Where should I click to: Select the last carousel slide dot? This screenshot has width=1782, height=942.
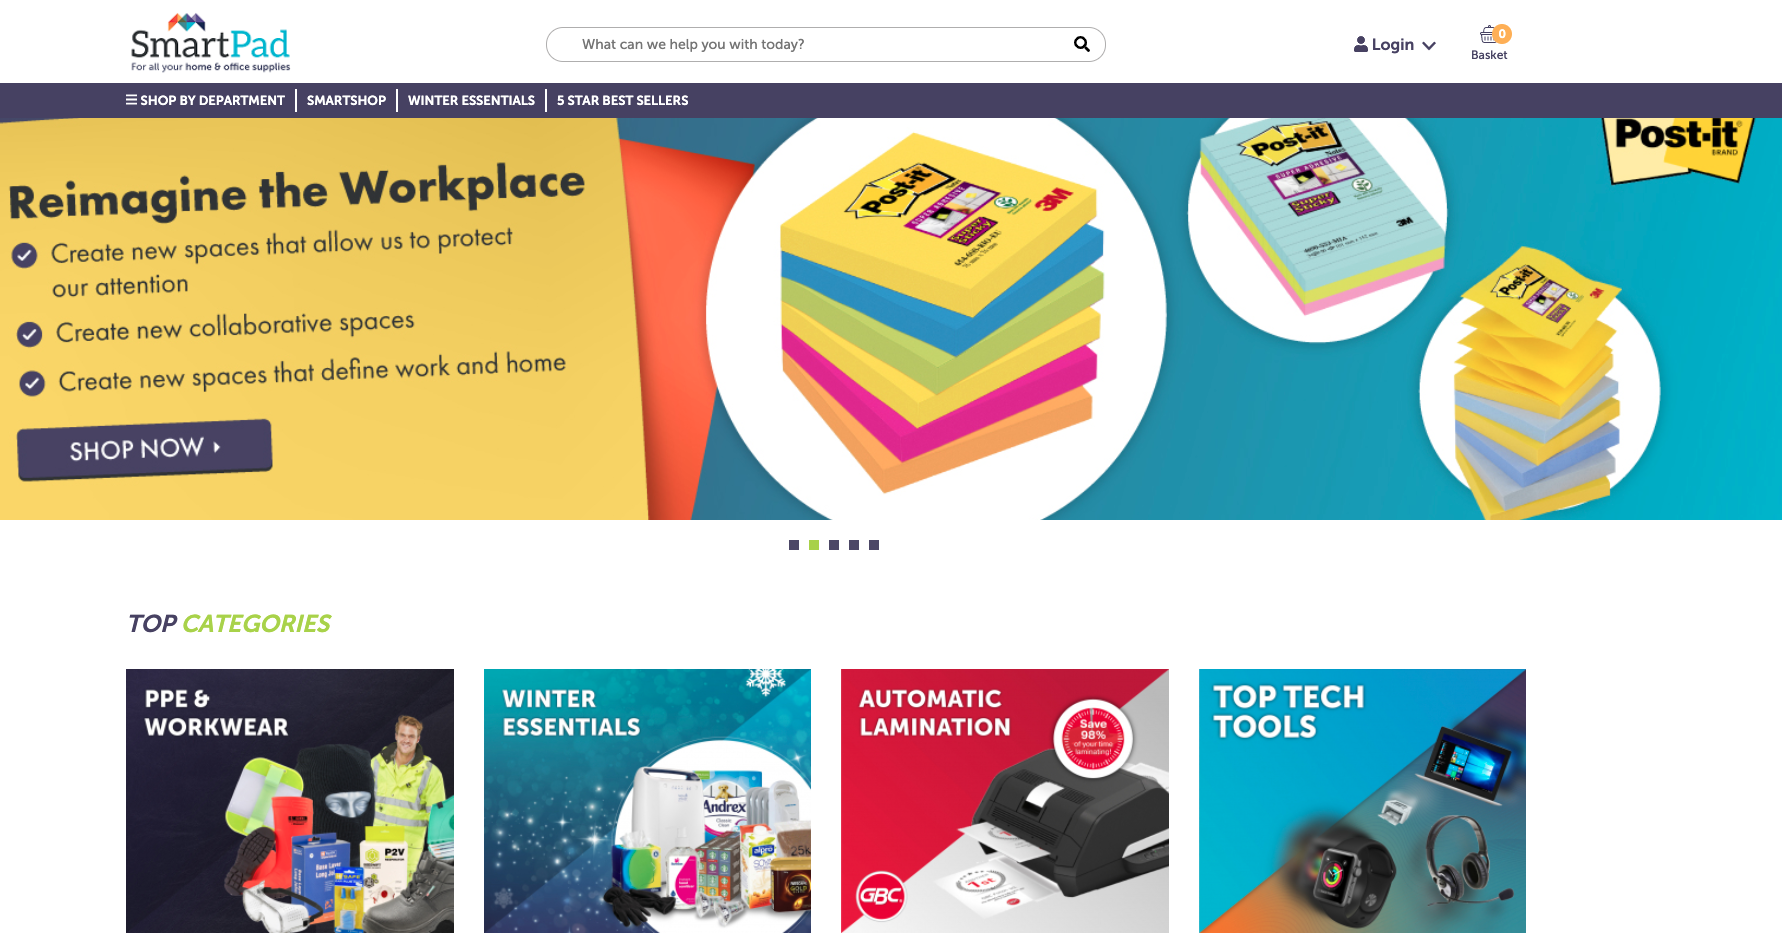tap(874, 545)
